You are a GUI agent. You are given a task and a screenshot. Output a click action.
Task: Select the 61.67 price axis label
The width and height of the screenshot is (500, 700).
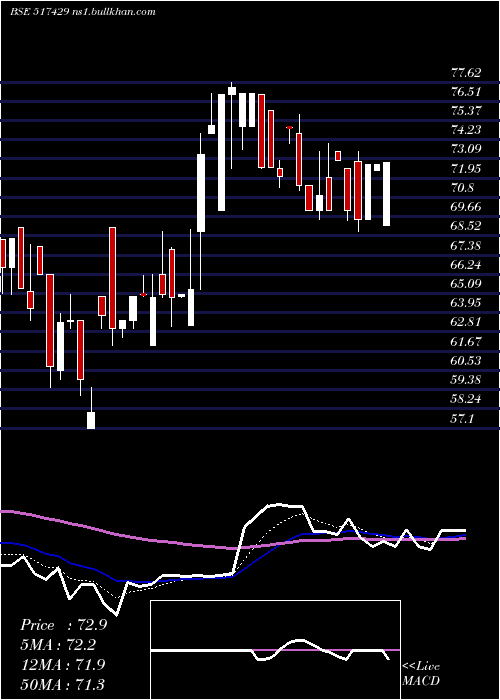(466, 342)
